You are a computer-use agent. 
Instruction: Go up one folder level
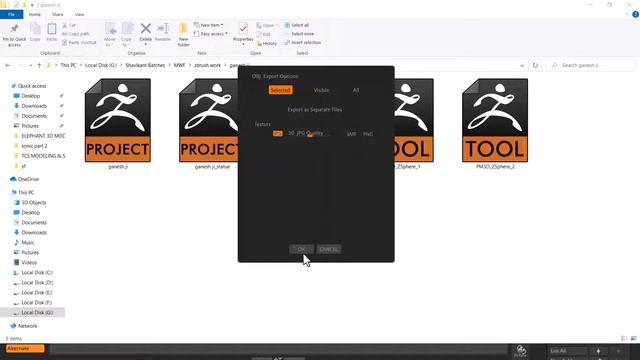click(x=39, y=65)
